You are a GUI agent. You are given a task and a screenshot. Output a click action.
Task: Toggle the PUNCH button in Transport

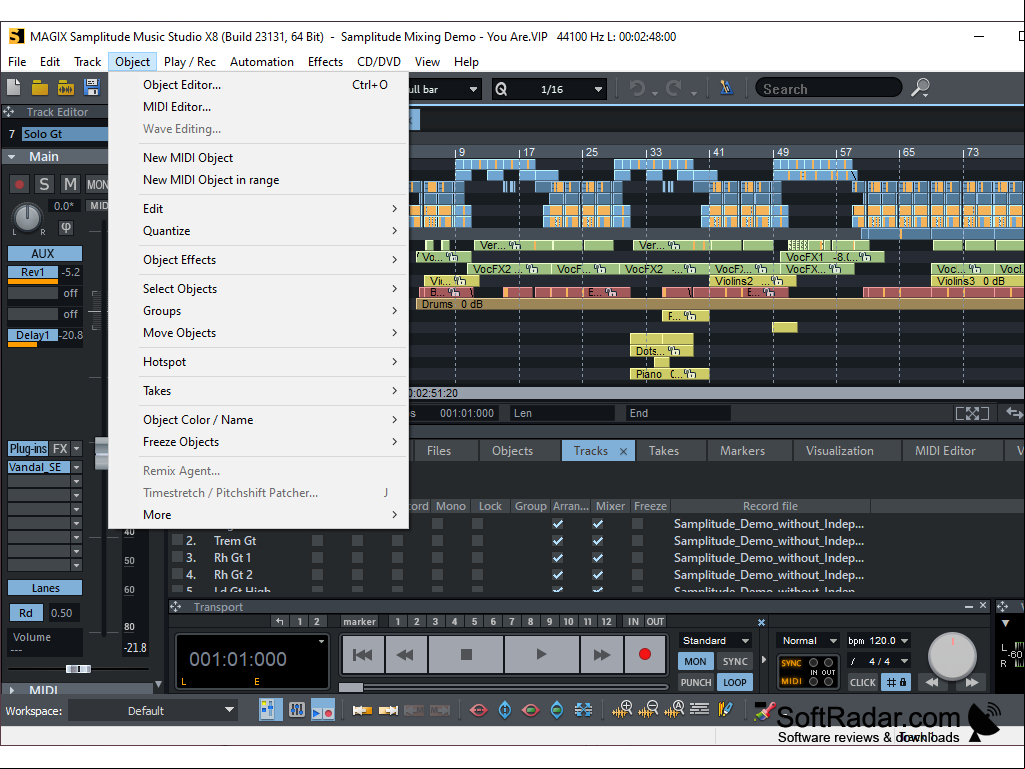click(696, 682)
